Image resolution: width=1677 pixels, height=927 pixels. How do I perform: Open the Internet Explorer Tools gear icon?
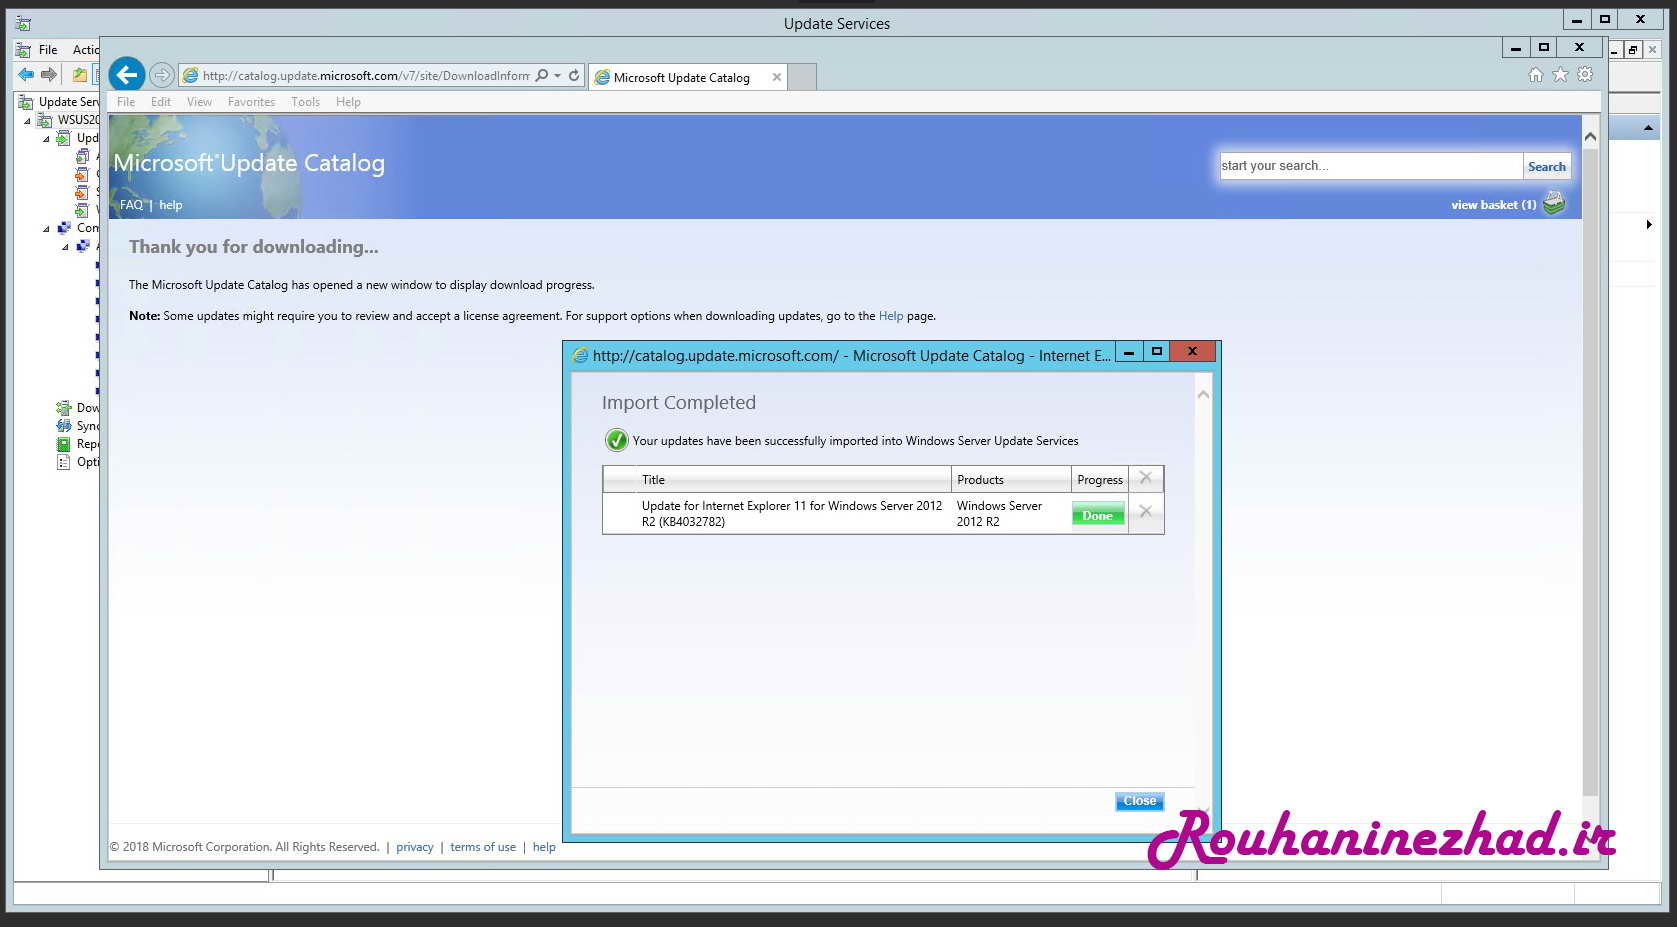click(1585, 75)
